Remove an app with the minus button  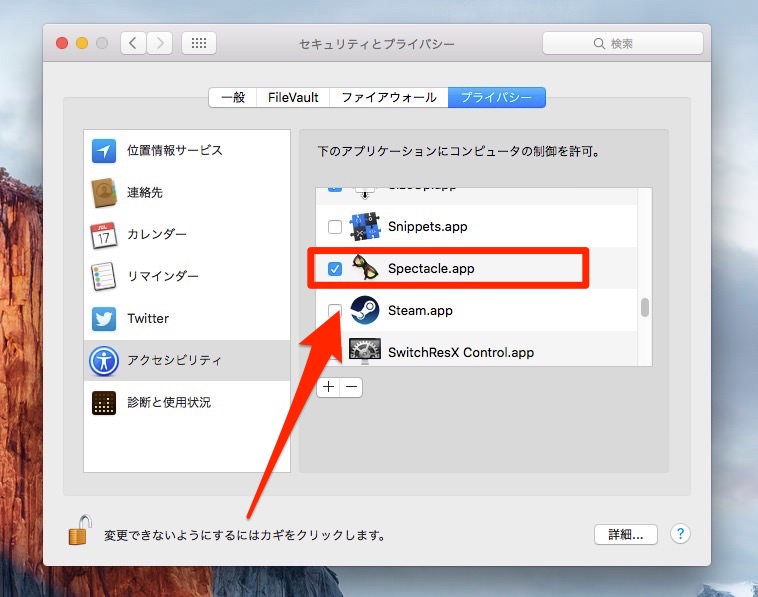click(351, 387)
